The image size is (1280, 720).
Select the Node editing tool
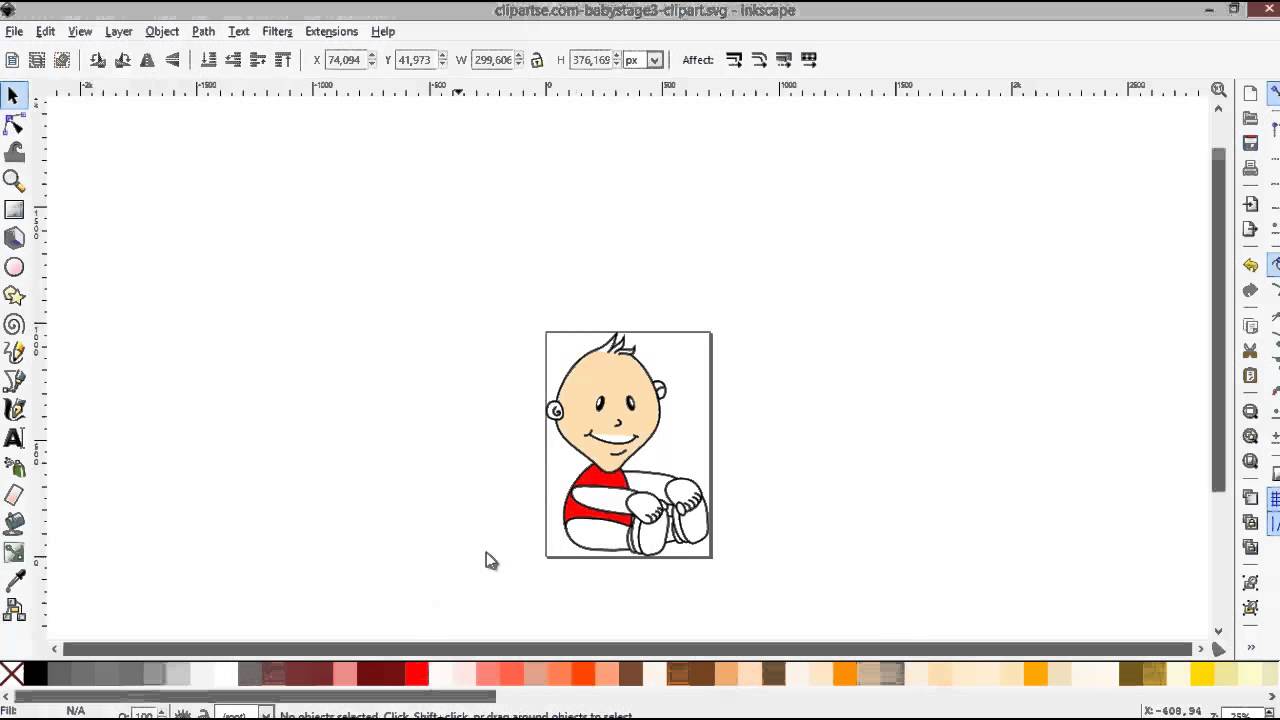tap(14, 124)
